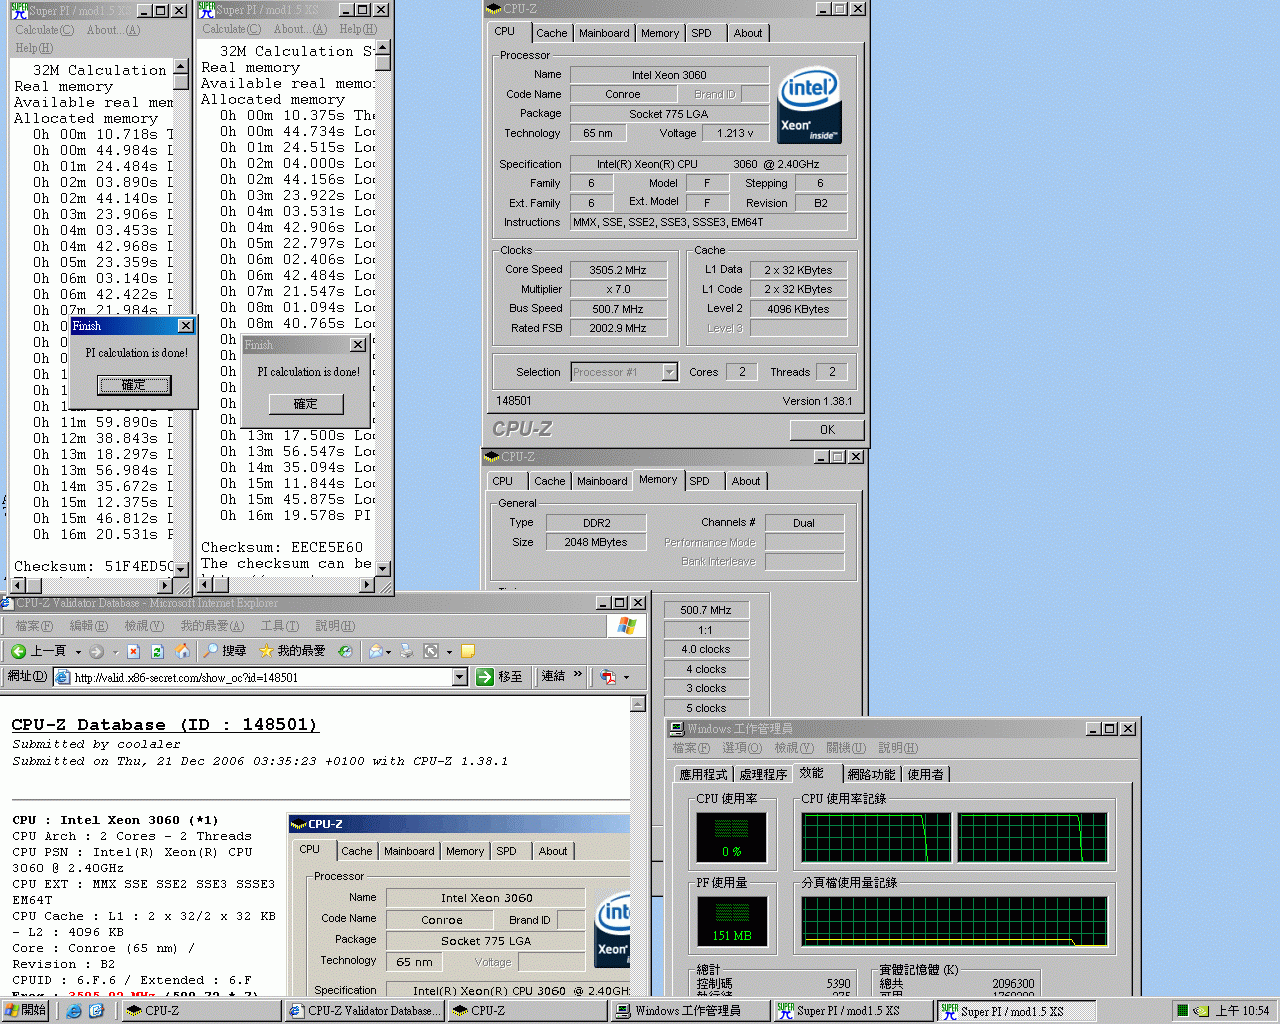The height and width of the screenshot is (1024, 1280).
Task: Click the PF usage 151 MB meter
Action: coord(732,921)
